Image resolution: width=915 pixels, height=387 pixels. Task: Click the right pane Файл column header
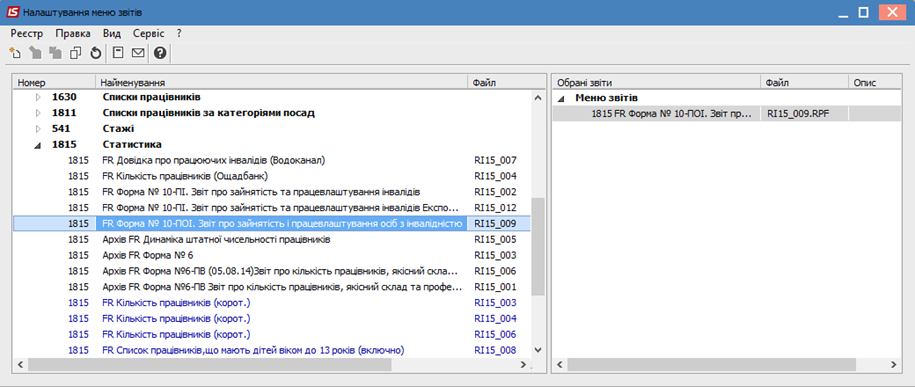click(805, 82)
